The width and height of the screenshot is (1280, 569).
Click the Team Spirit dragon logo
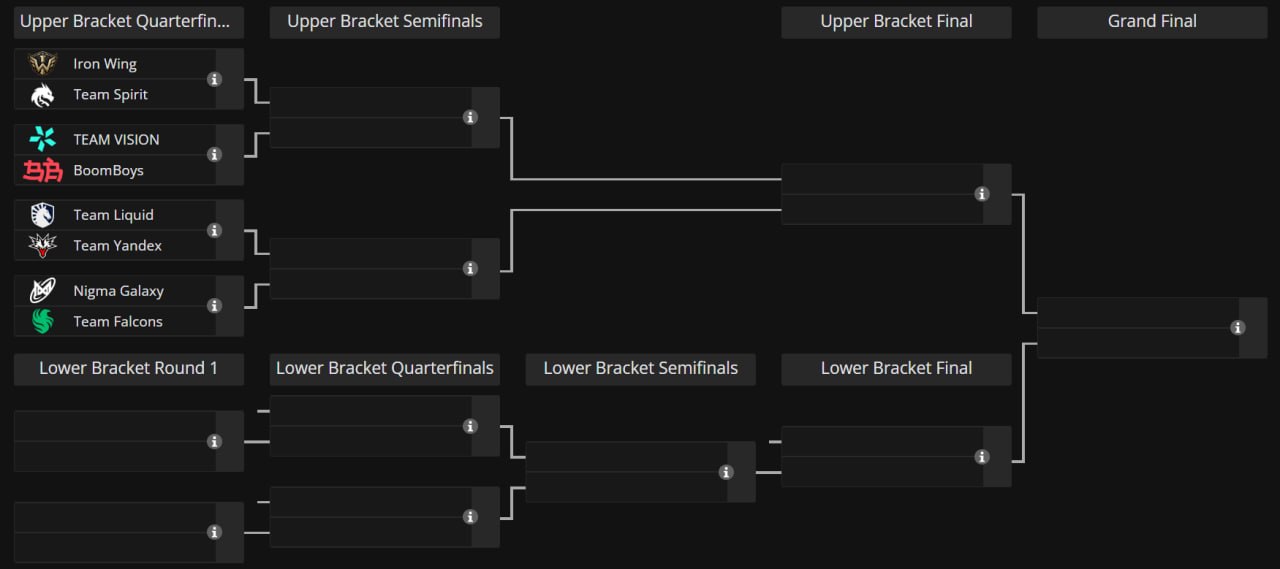pyautogui.click(x=42, y=95)
